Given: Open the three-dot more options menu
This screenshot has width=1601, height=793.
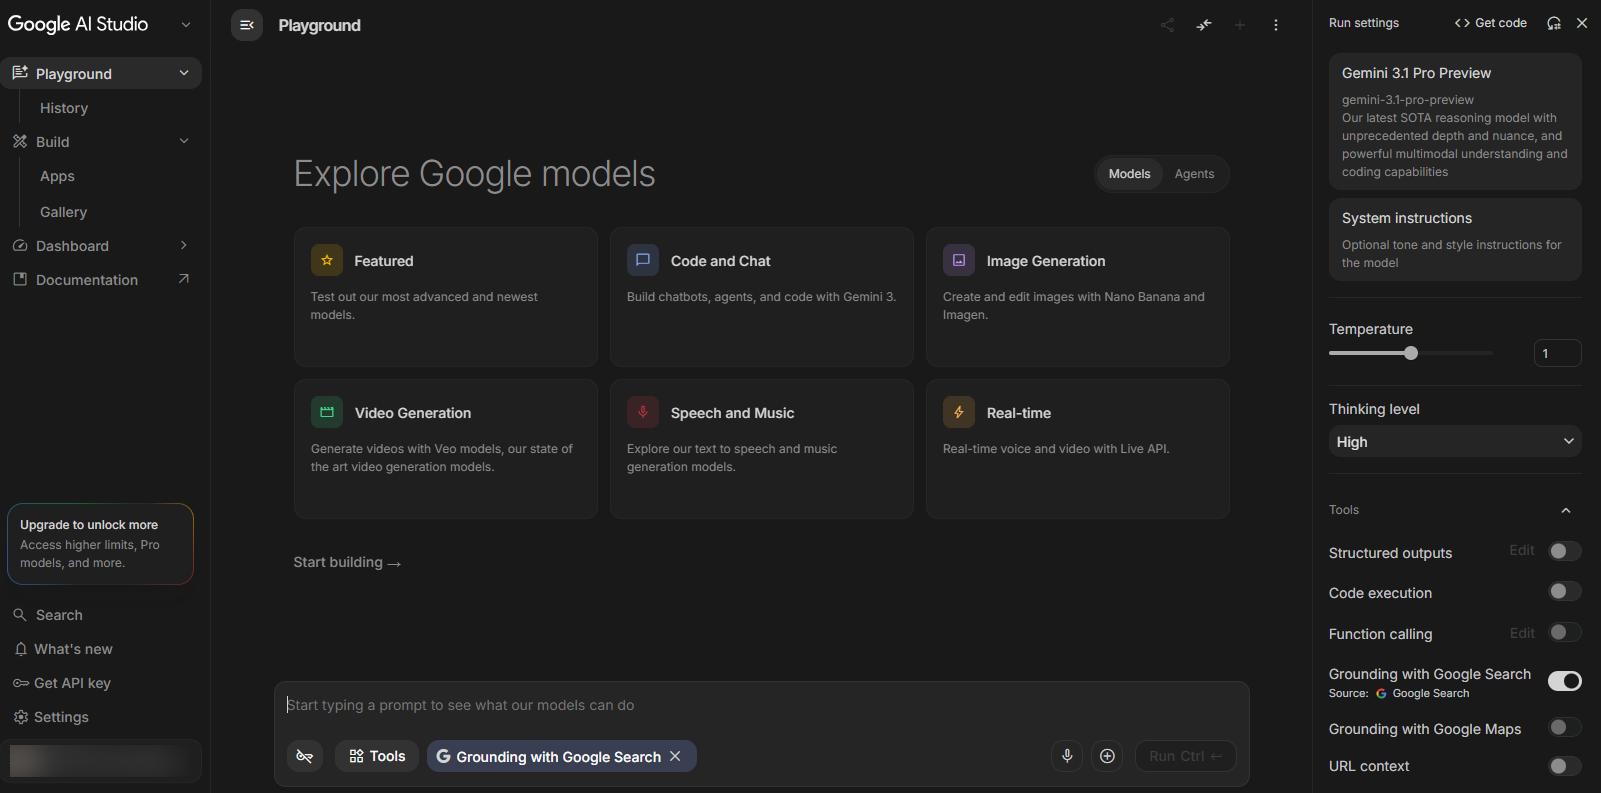Looking at the screenshot, I should [1276, 25].
